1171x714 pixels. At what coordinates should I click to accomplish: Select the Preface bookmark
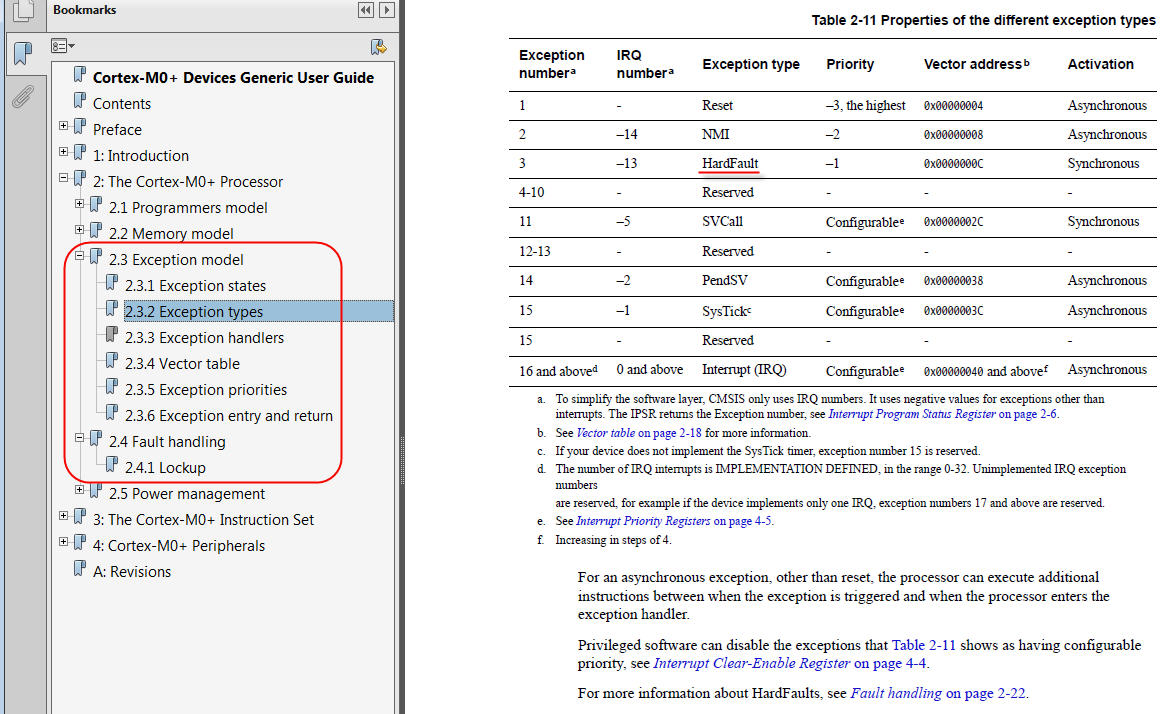[x=117, y=130]
